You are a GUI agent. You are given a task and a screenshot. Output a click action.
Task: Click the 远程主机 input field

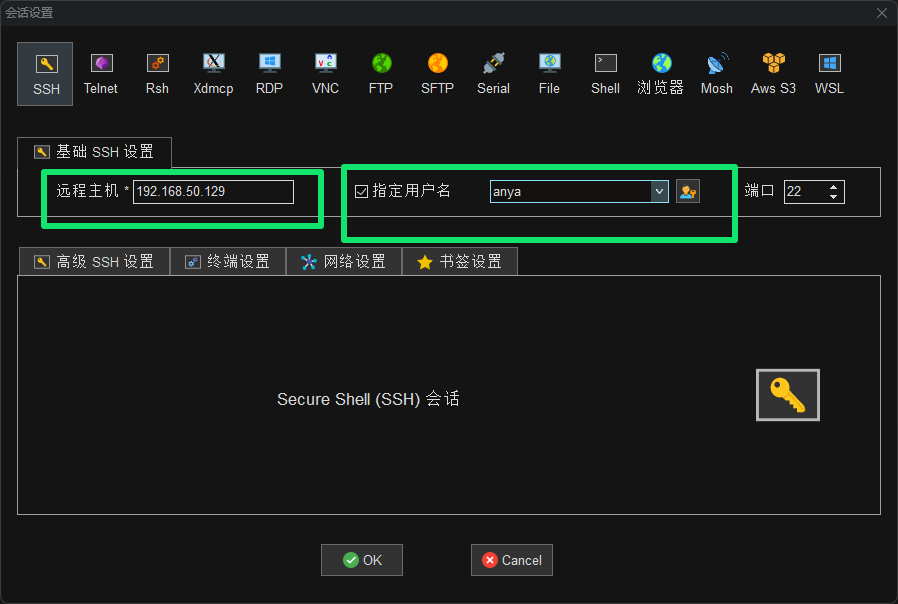tap(213, 191)
